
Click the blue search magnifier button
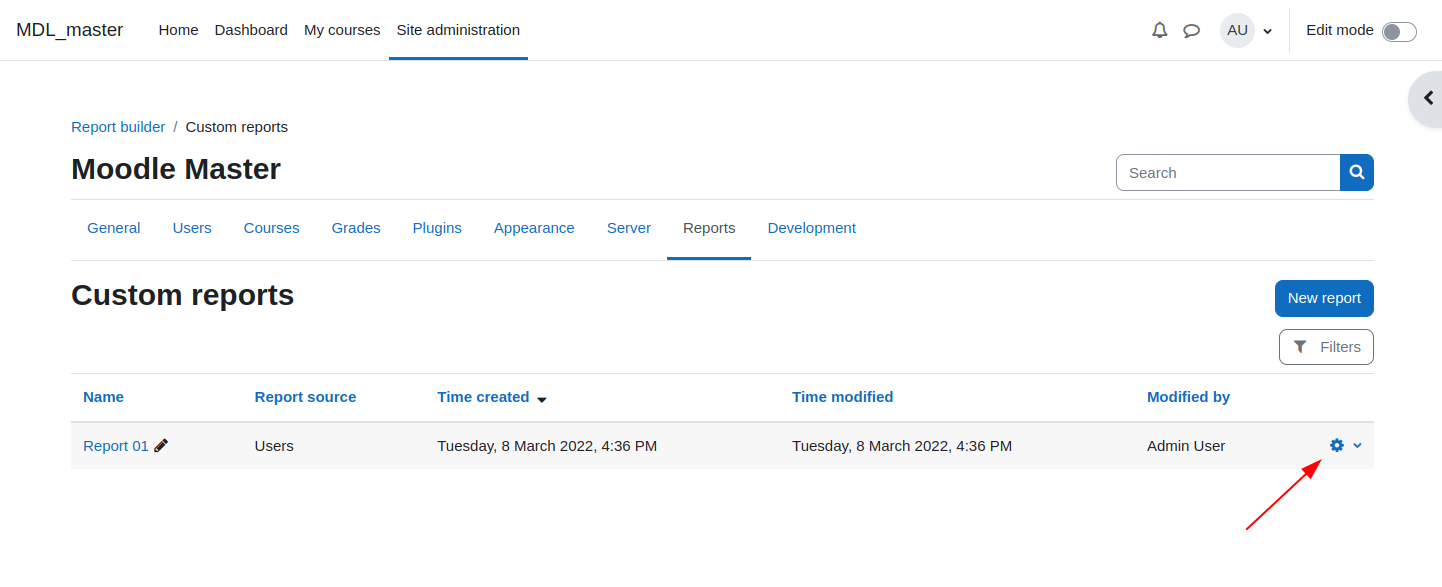[1357, 172]
